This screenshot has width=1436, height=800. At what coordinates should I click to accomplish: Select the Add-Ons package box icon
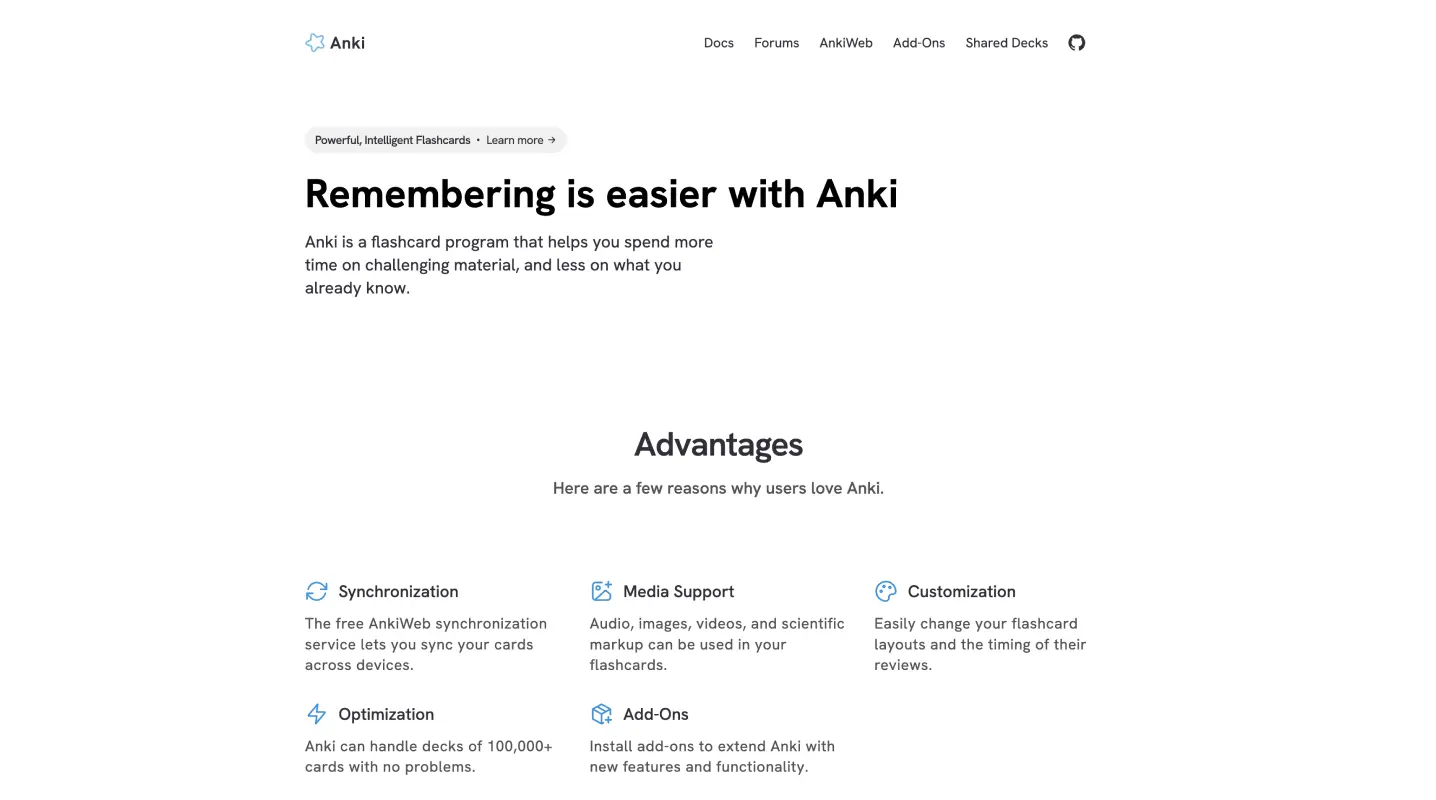[x=601, y=714]
